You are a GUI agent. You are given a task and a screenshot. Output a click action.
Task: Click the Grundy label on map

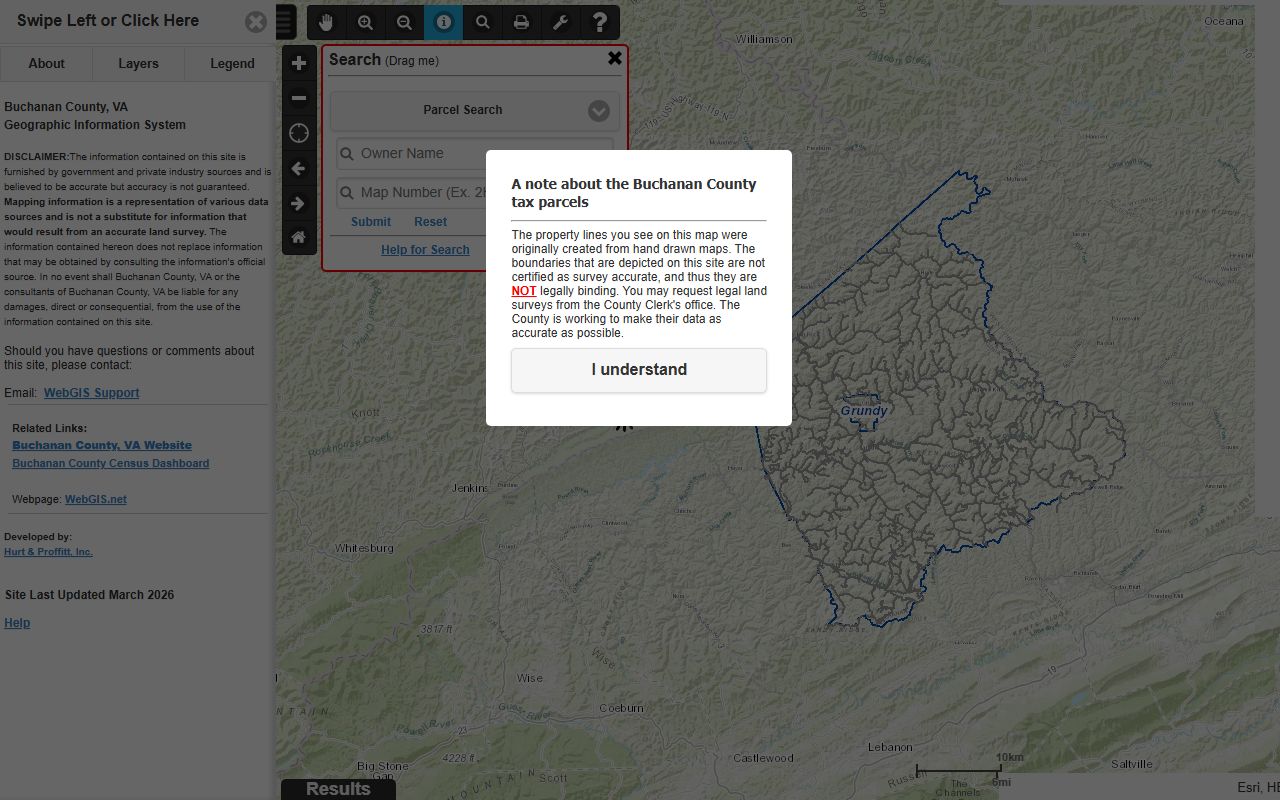(x=864, y=410)
